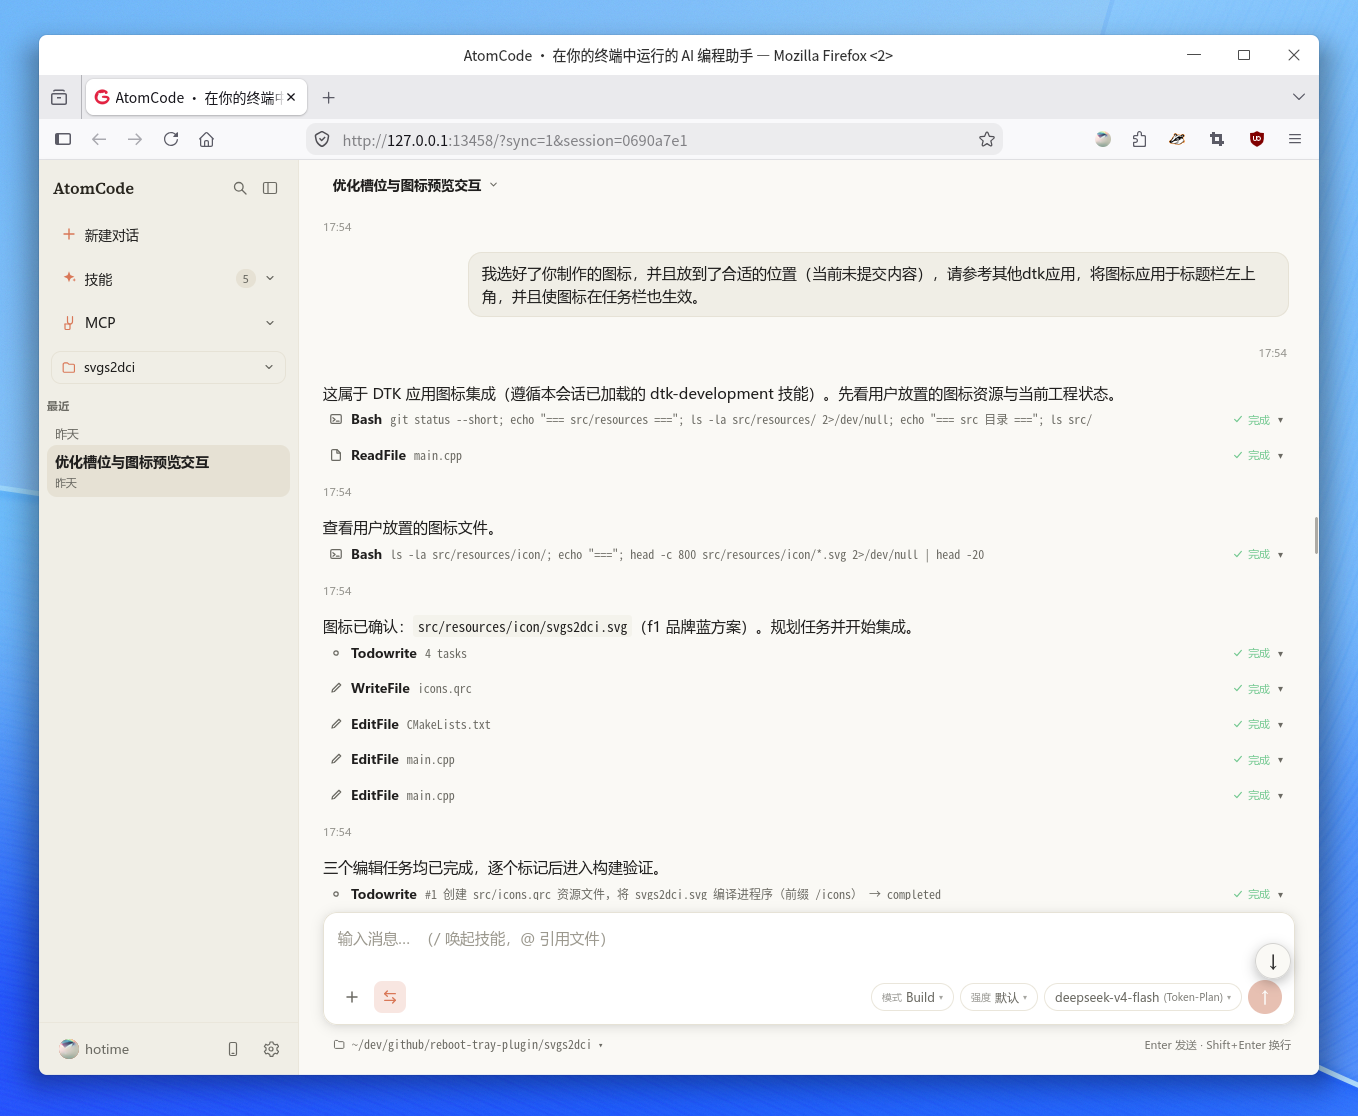Jump to bottom with the down-arrow button
The width and height of the screenshot is (1358, 1116).
(1273, 962)
